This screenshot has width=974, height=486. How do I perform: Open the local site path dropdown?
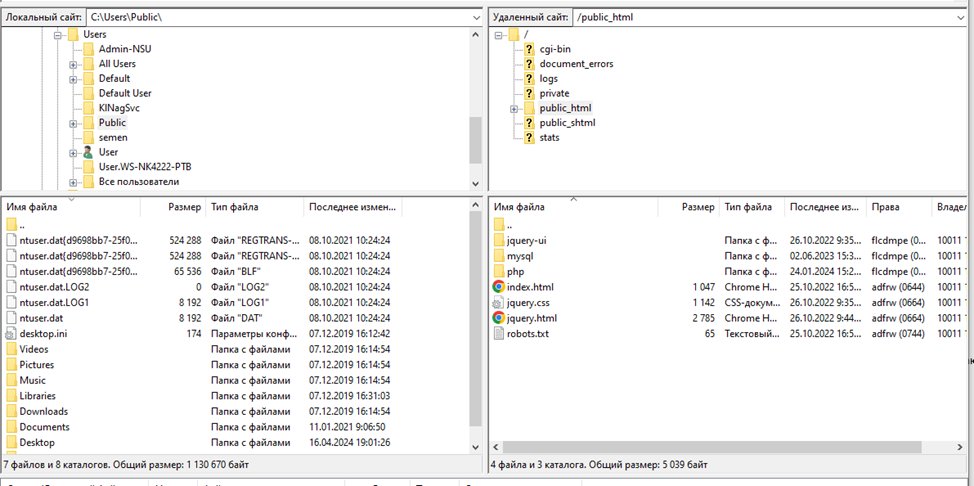[475, 18]
